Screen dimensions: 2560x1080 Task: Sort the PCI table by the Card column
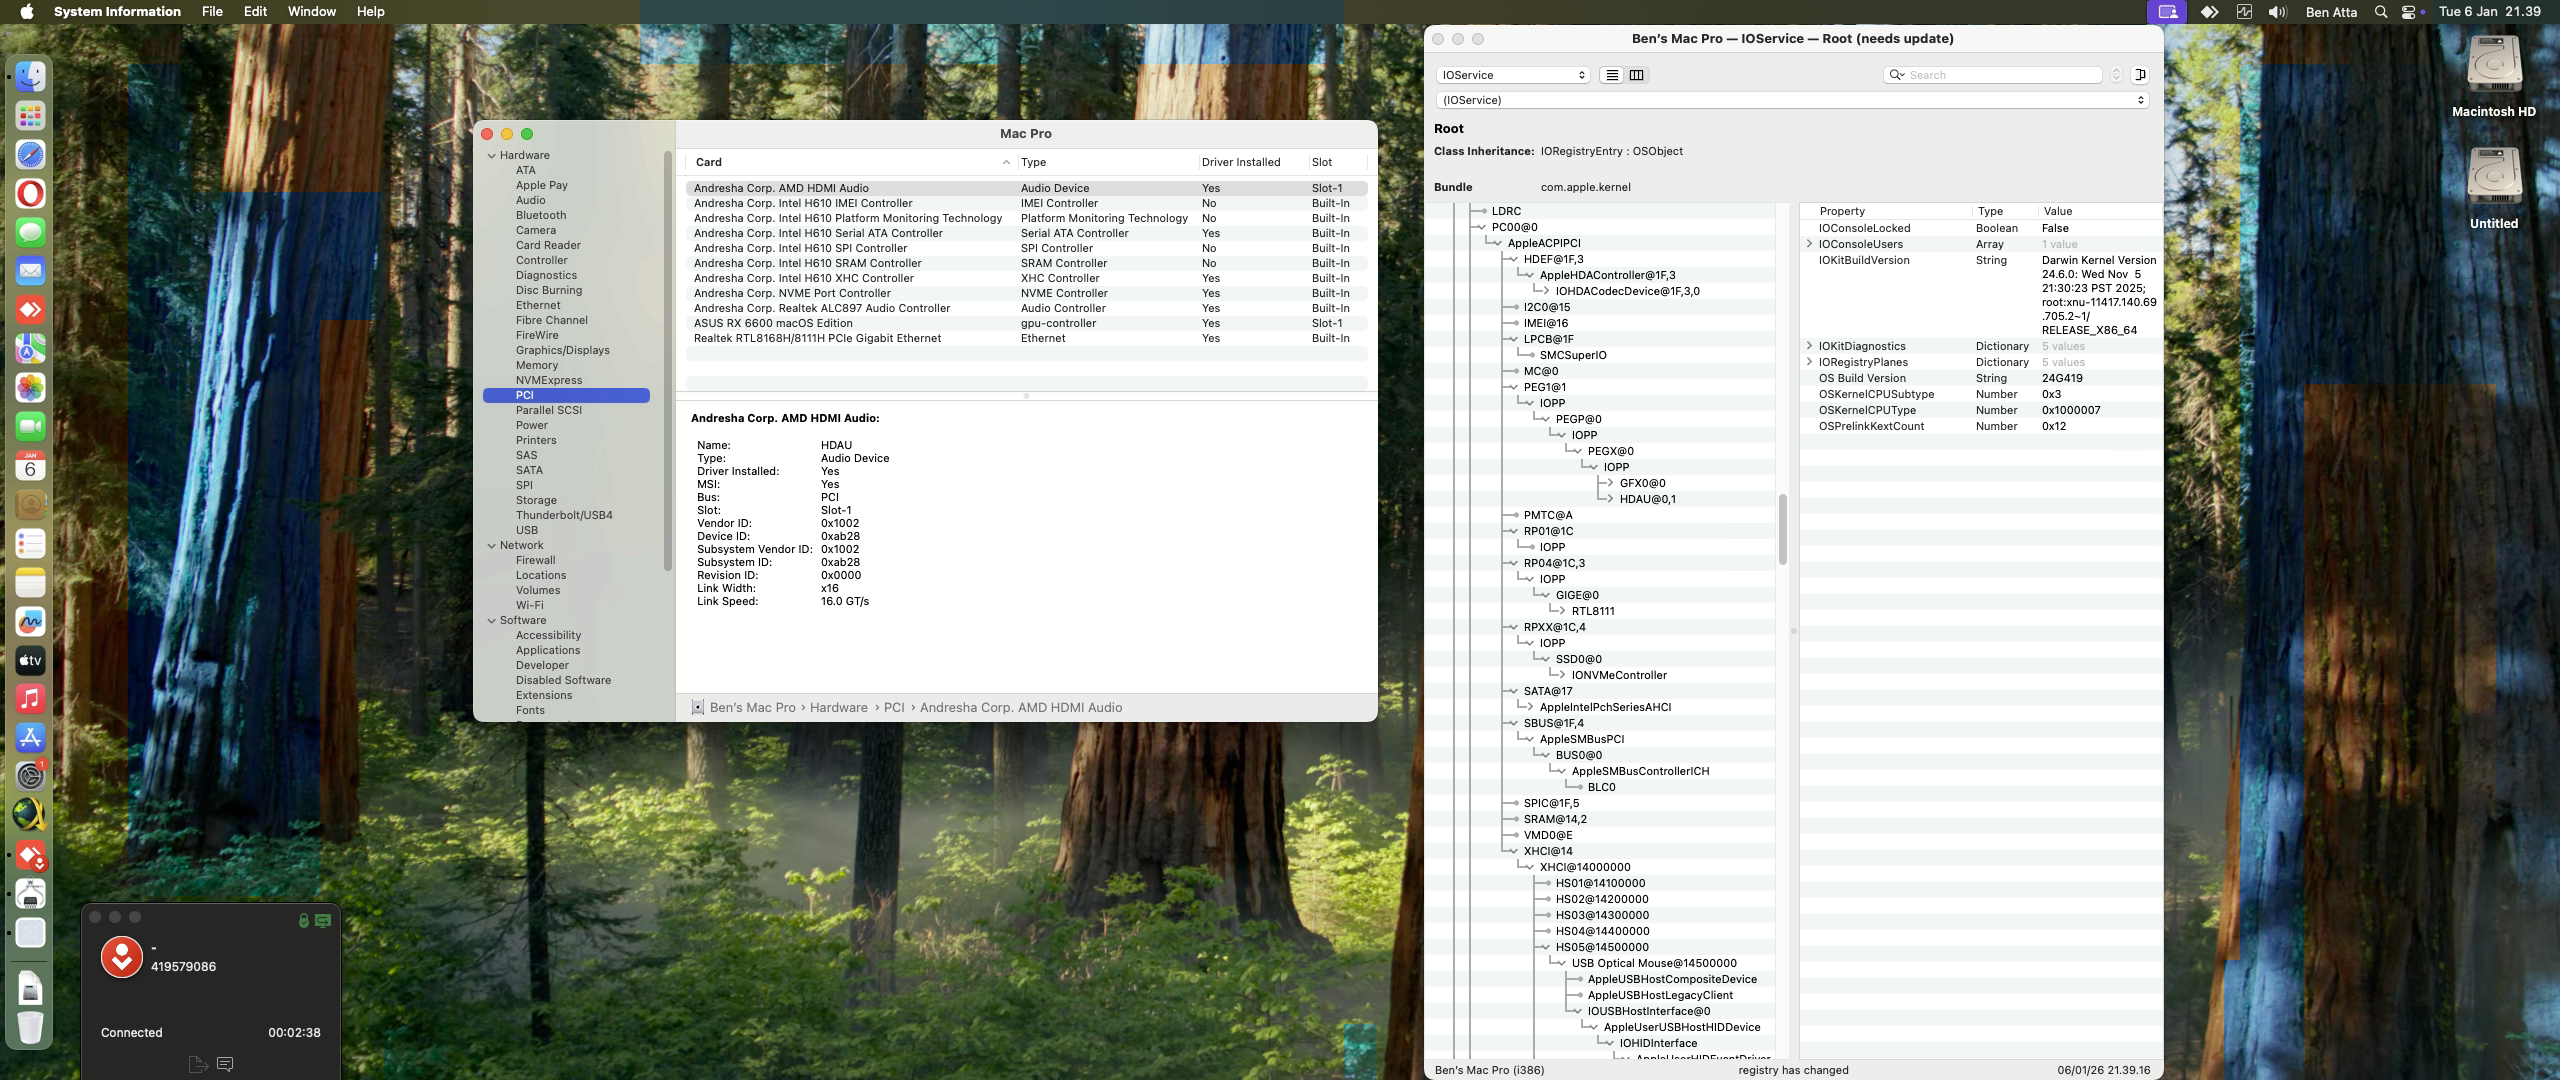[852, 162]
